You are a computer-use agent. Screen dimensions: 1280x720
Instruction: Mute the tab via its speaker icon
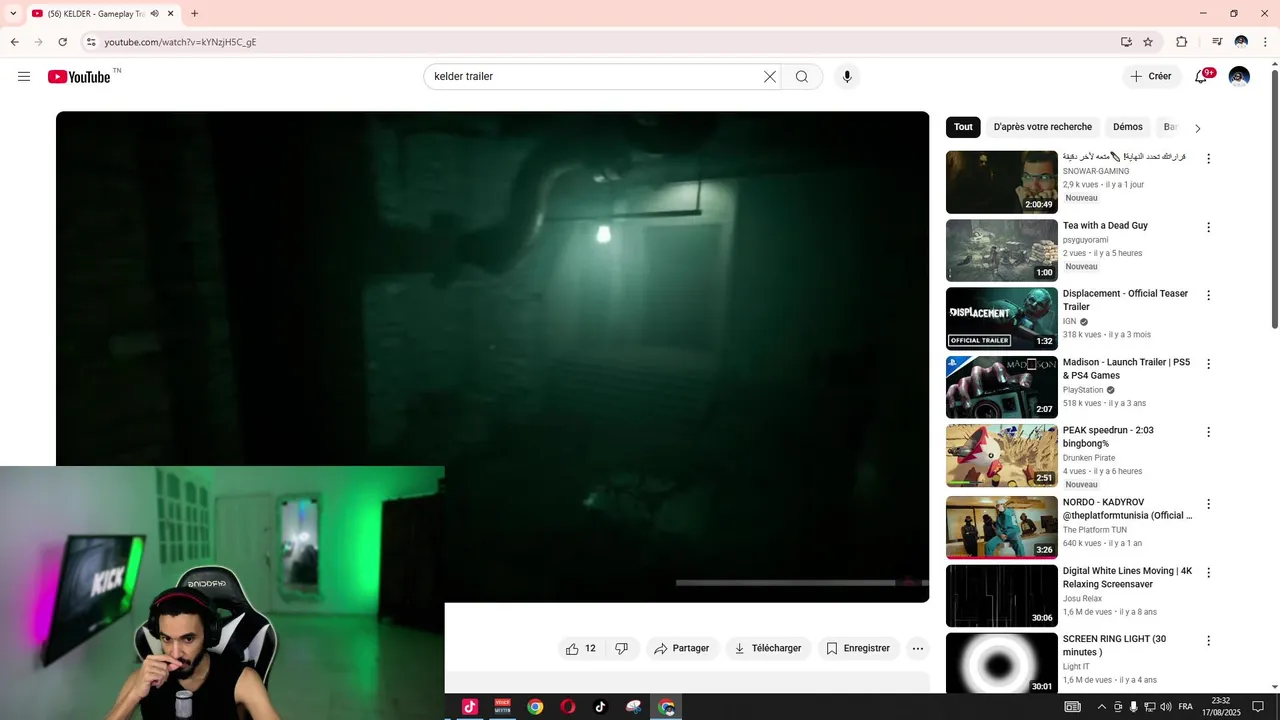tap(154, 14)
